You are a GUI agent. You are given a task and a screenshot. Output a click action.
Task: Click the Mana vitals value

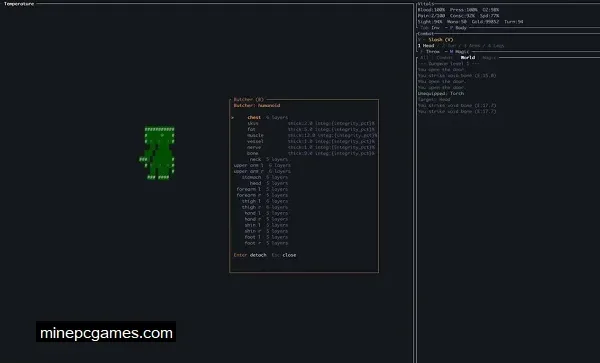click(457, 22)
